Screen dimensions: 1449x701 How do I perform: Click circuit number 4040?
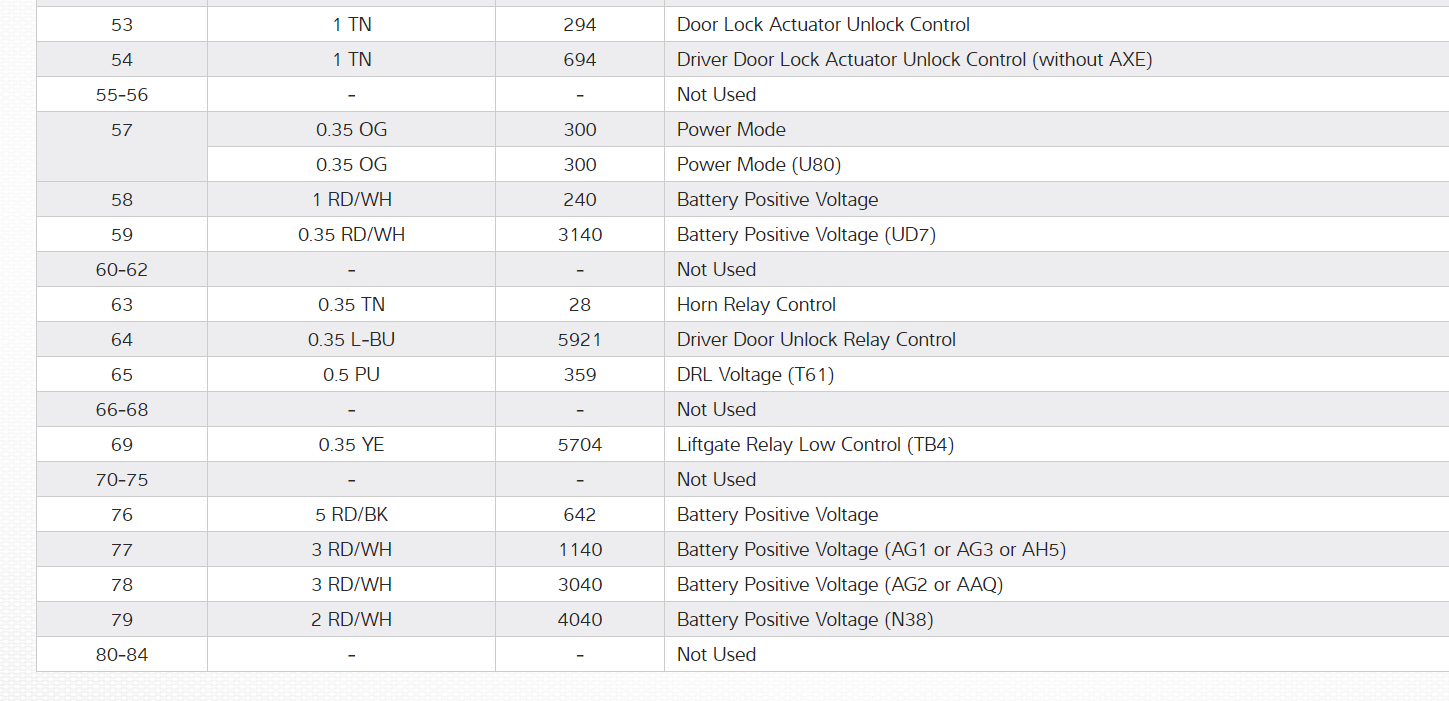click(x=580, y=620)
